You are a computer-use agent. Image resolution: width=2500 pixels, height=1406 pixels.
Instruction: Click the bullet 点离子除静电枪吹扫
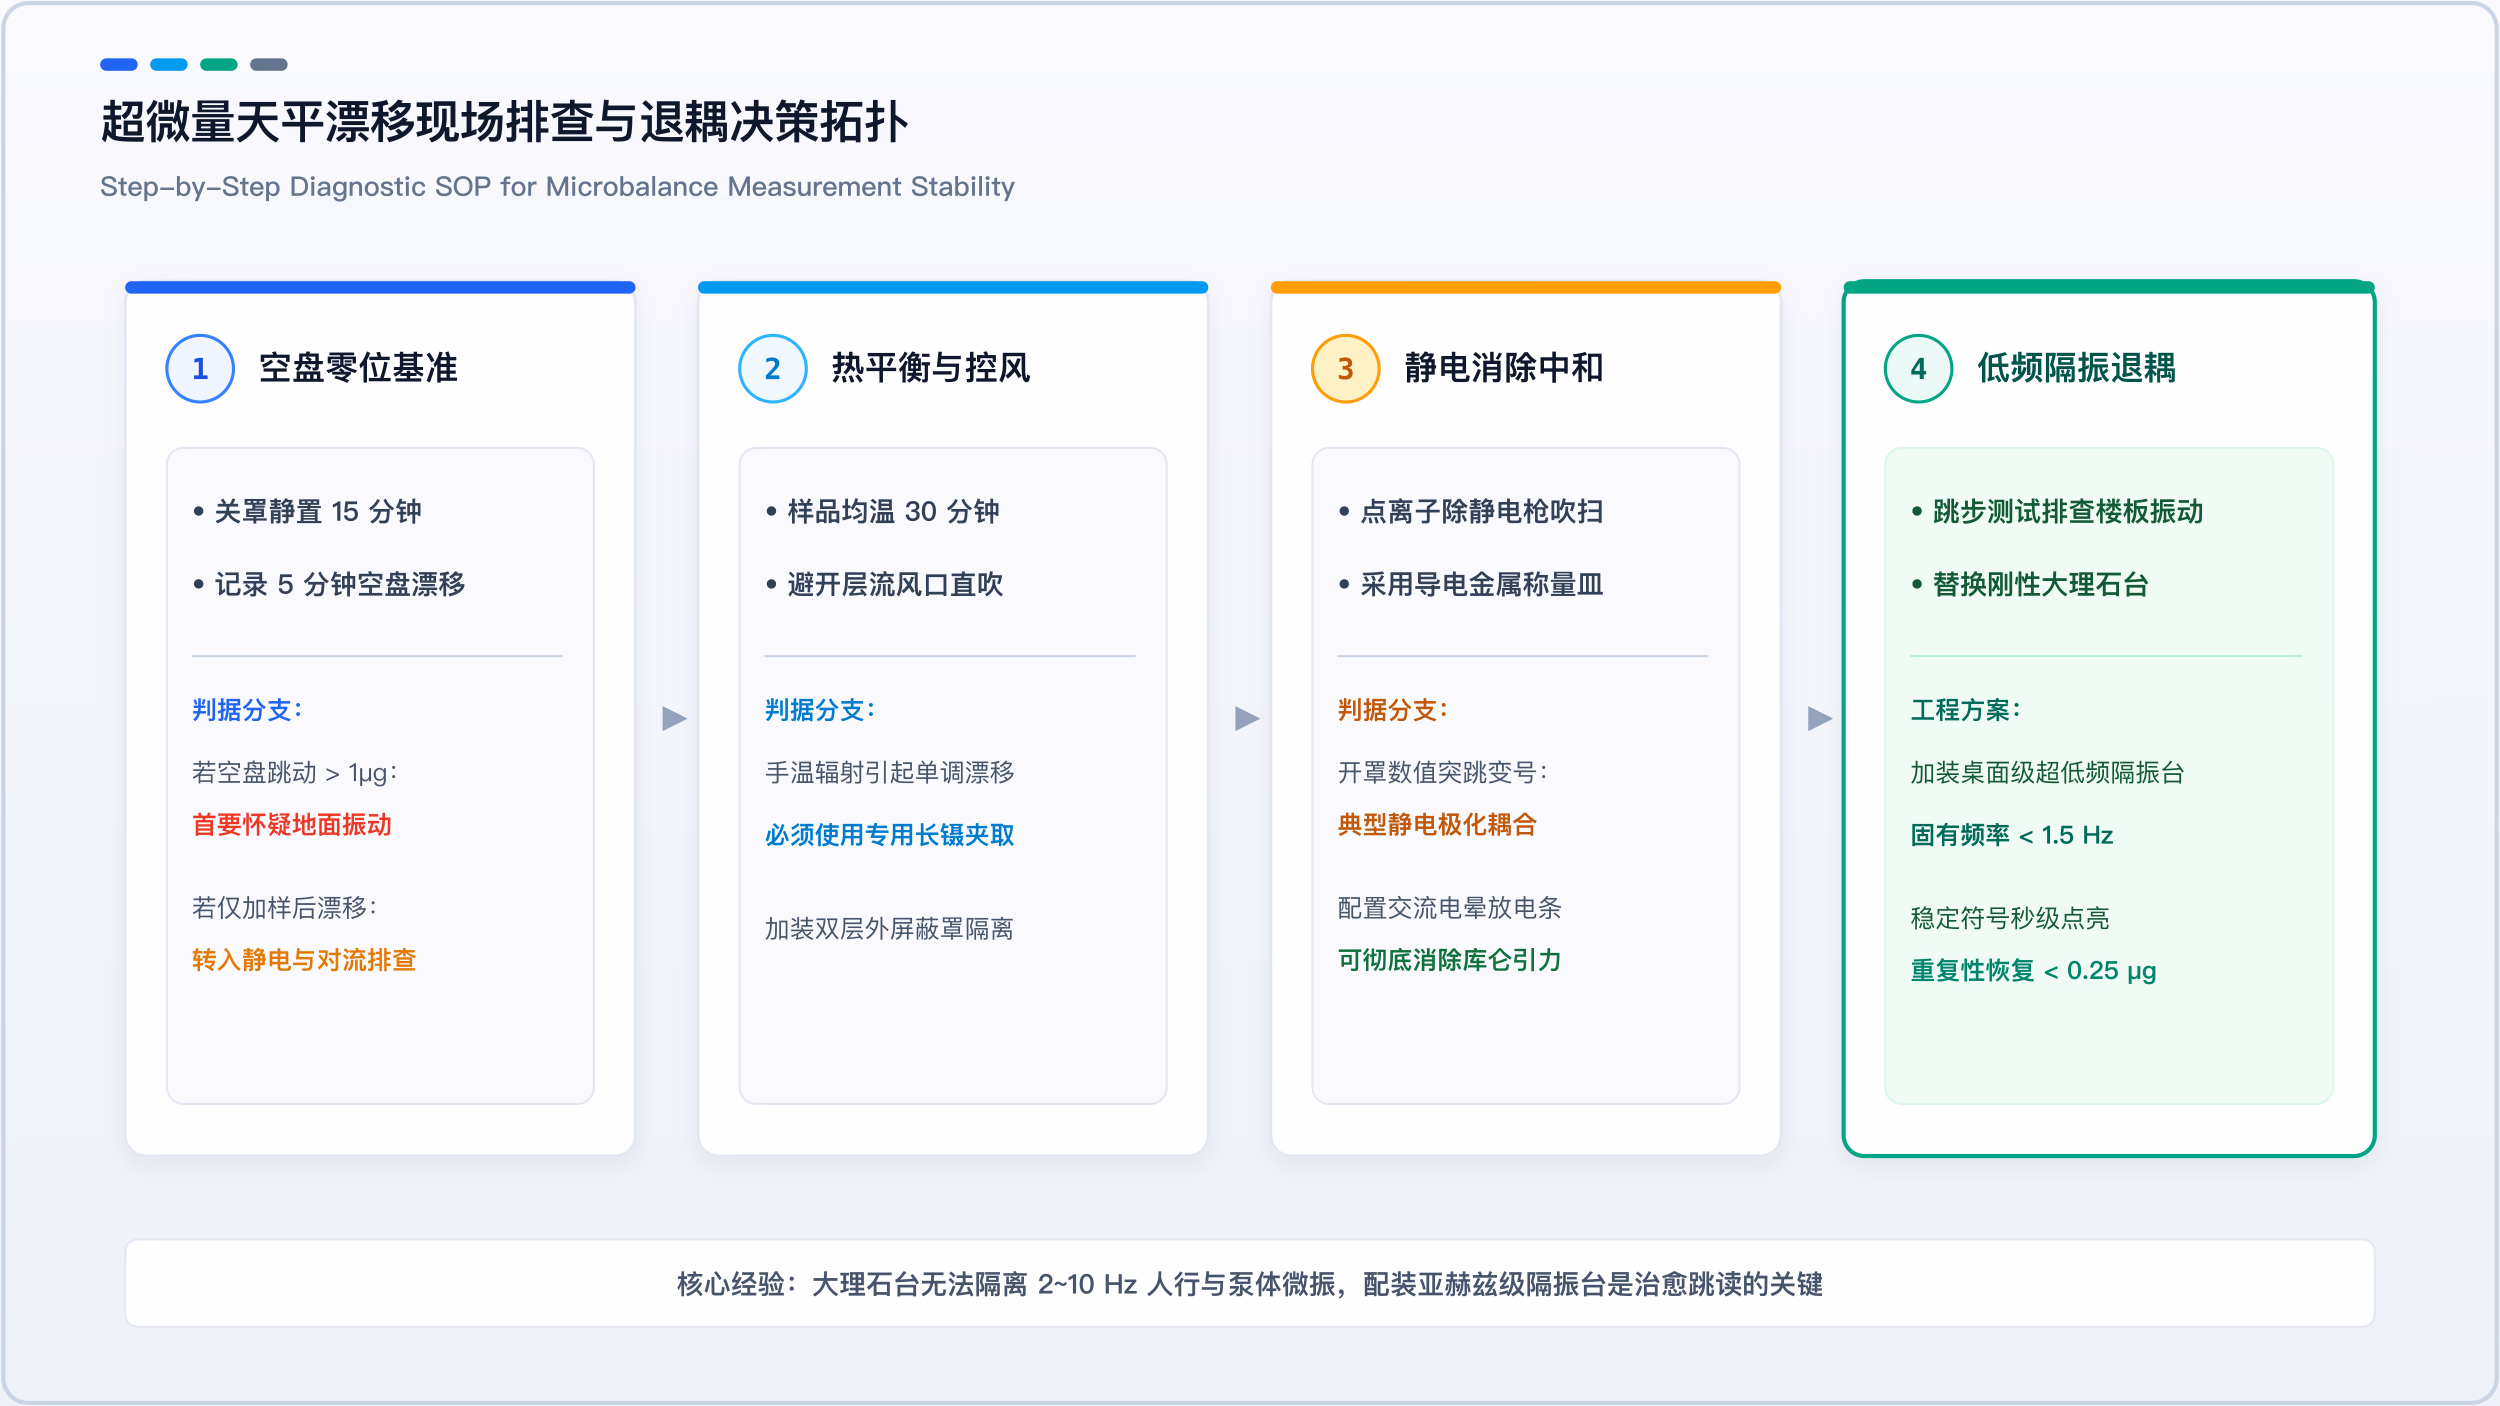pos(1471,511)
